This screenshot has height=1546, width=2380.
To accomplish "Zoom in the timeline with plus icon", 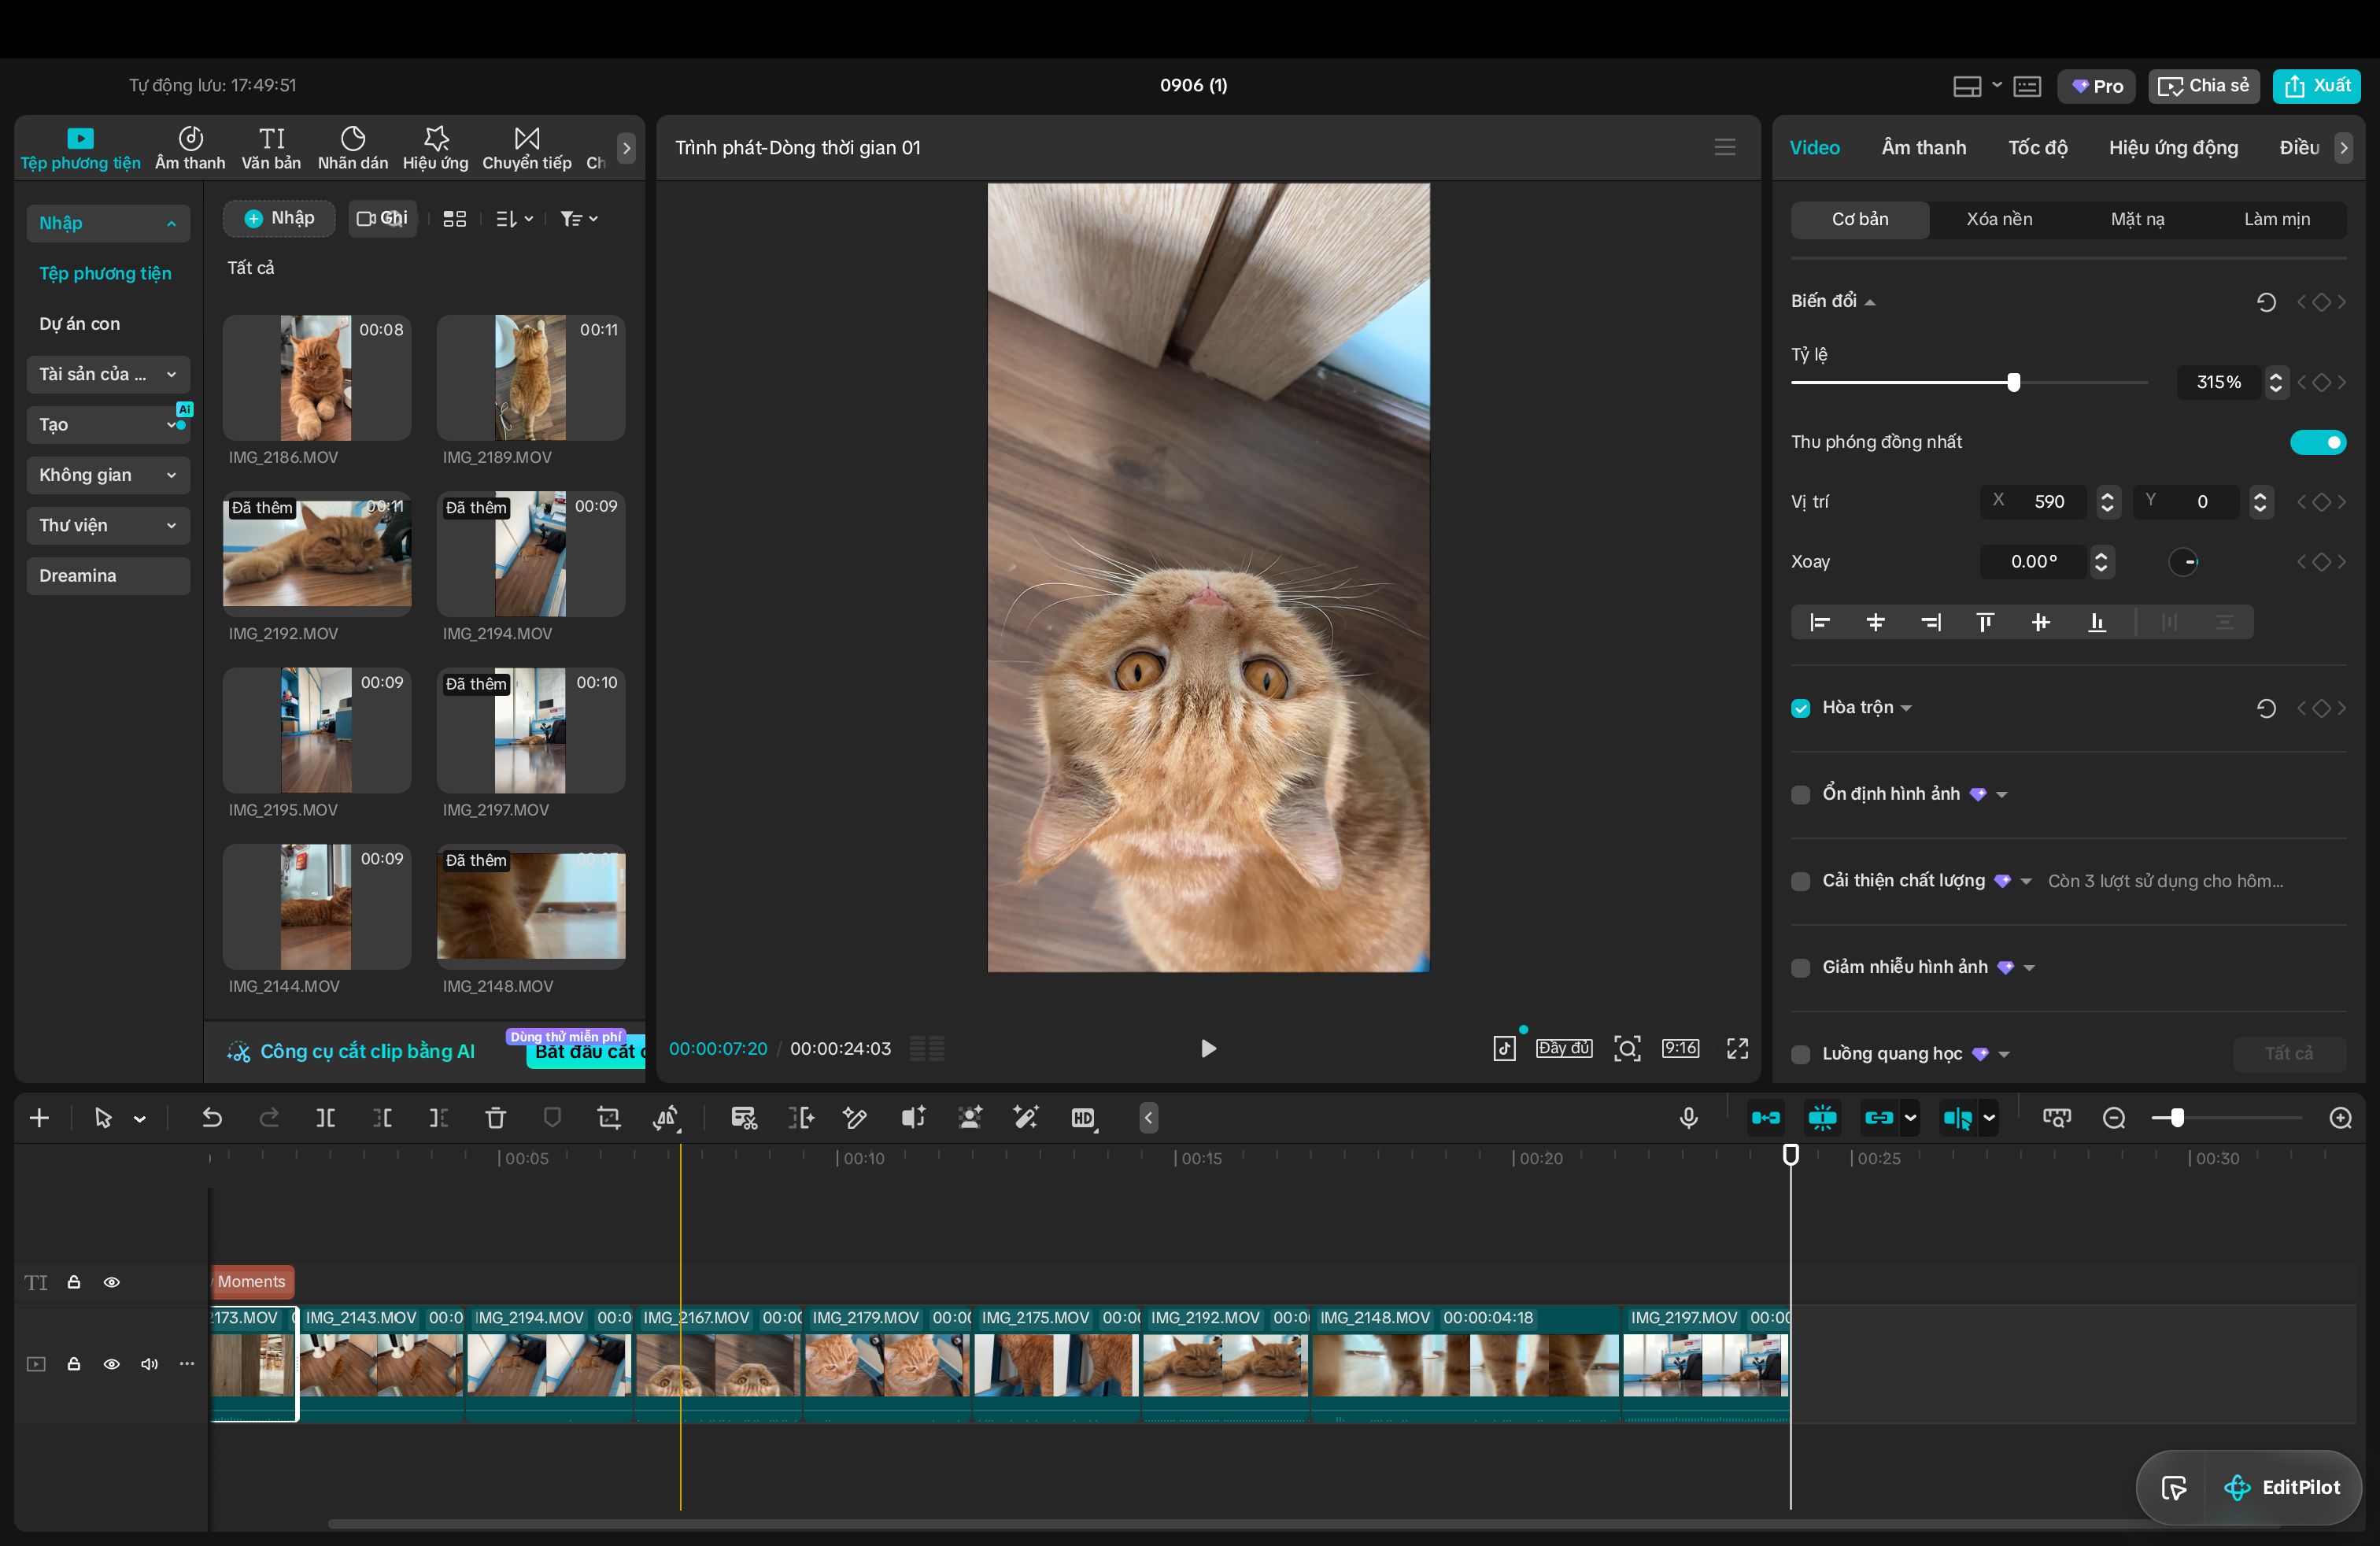I will click(x=2340, y=1118).
